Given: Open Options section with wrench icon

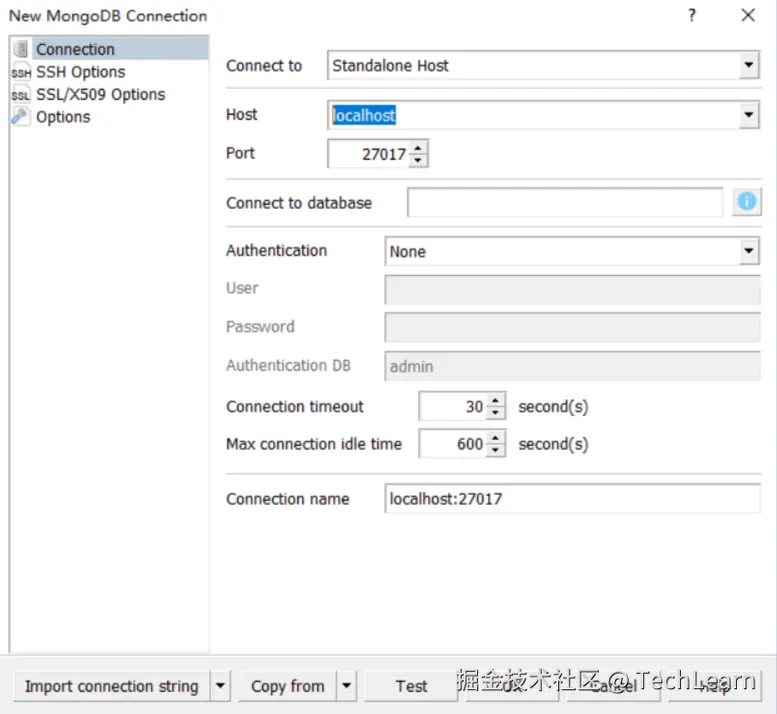Looking at the screenshot, I should (x=63, y=117).
